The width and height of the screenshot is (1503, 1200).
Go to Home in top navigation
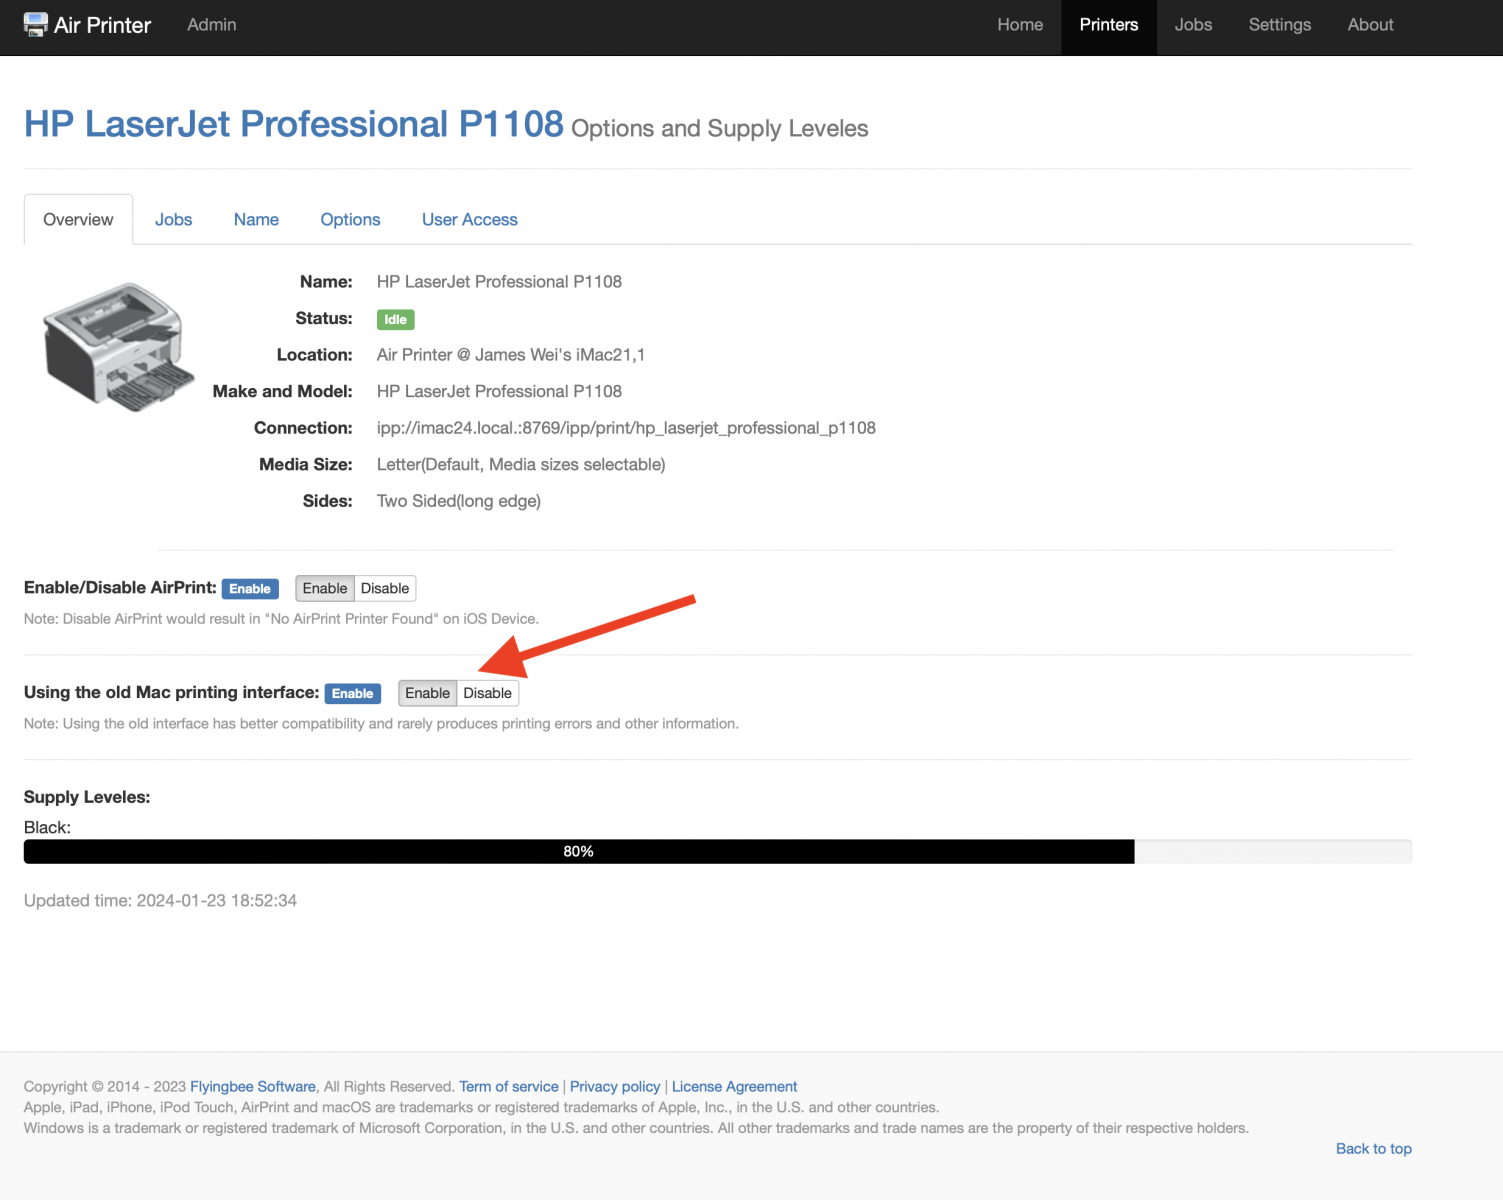(x=1020, y=25)
